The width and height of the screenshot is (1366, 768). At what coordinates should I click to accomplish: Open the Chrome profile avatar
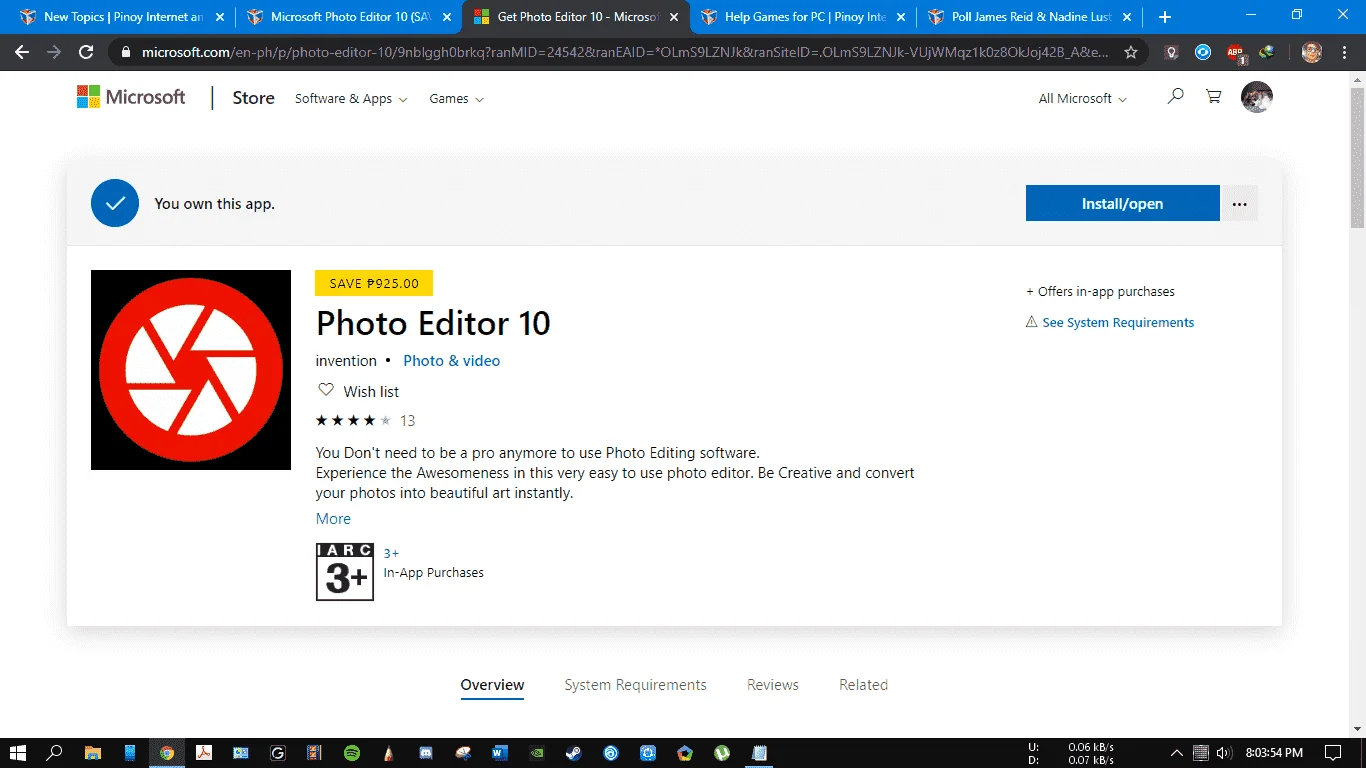pyautogui.click(x=1312, y=52)
